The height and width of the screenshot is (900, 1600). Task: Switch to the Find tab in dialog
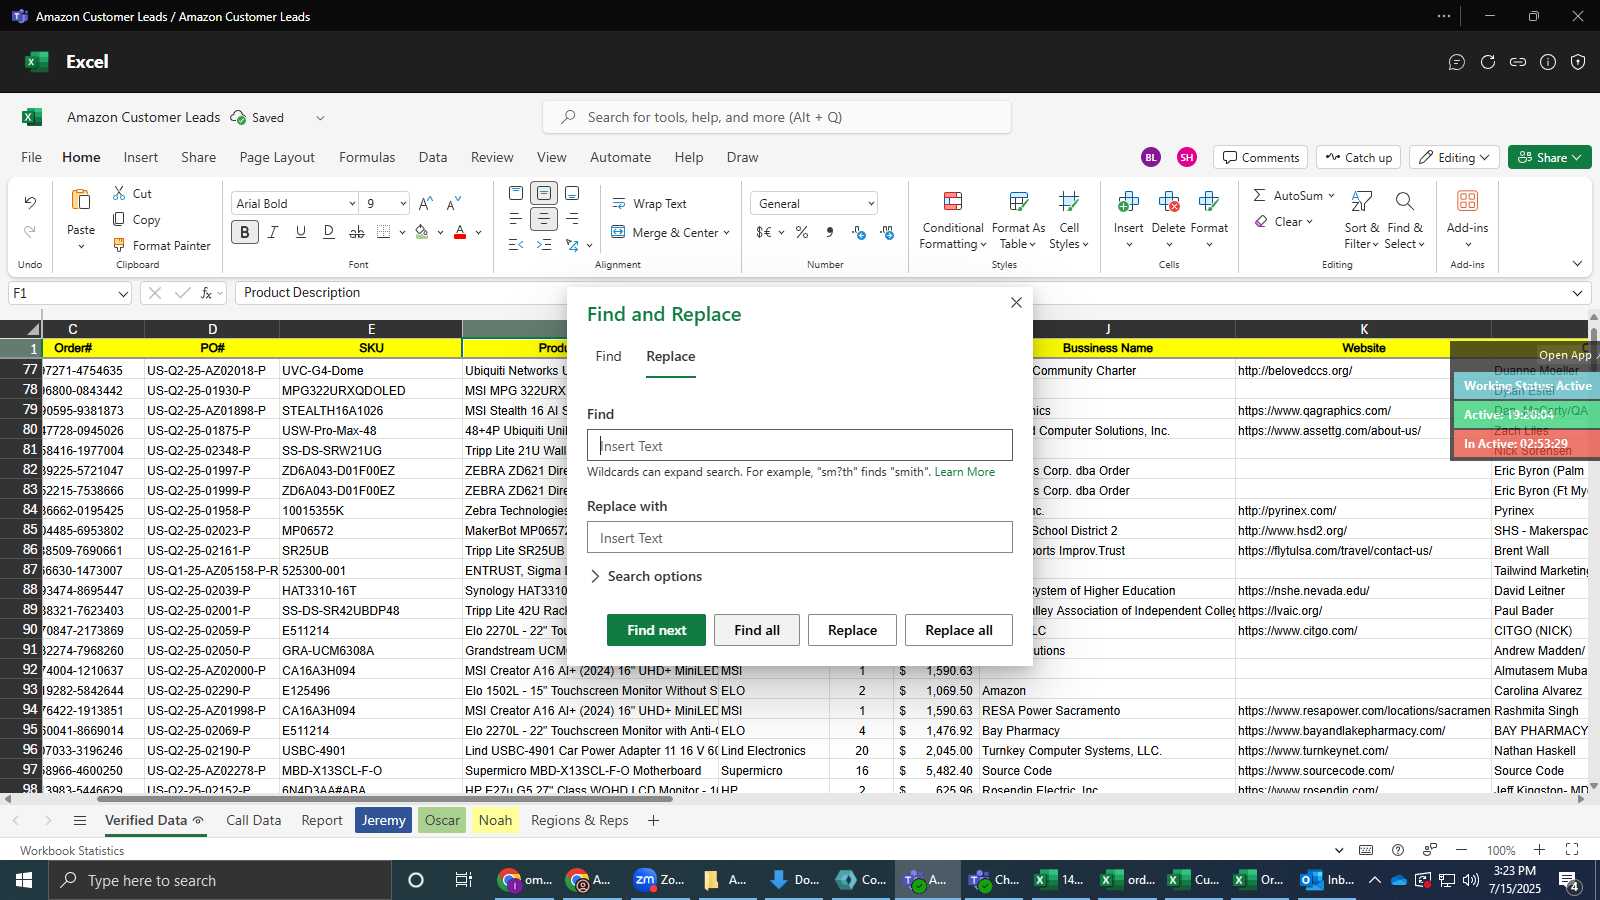pos(608,356)
